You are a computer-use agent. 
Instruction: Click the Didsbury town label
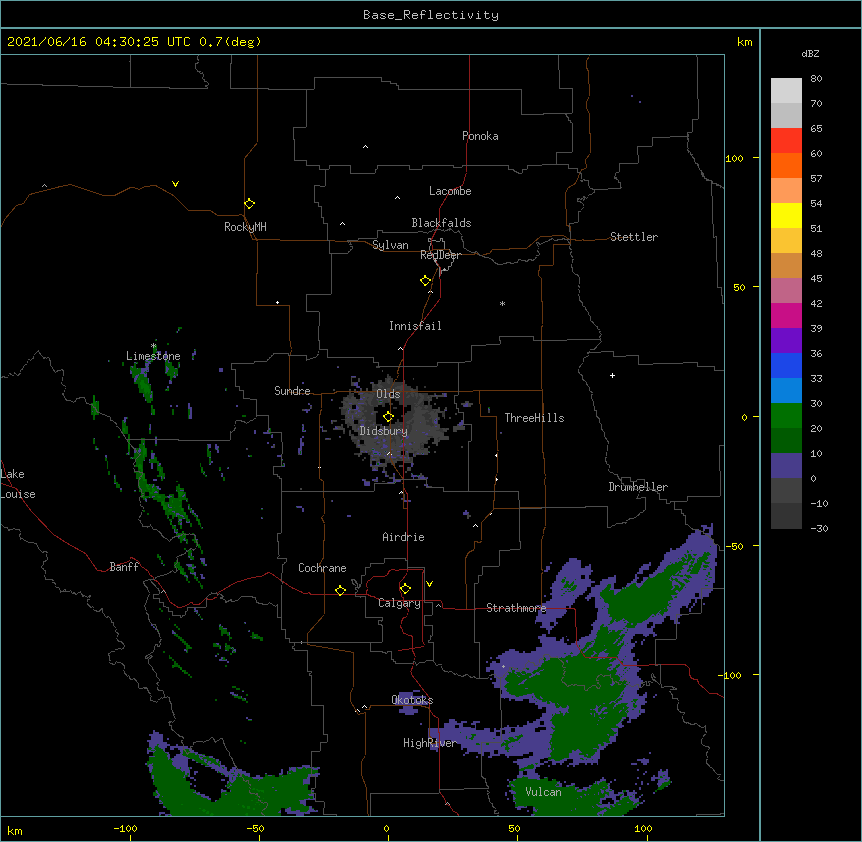click(383, 431)
